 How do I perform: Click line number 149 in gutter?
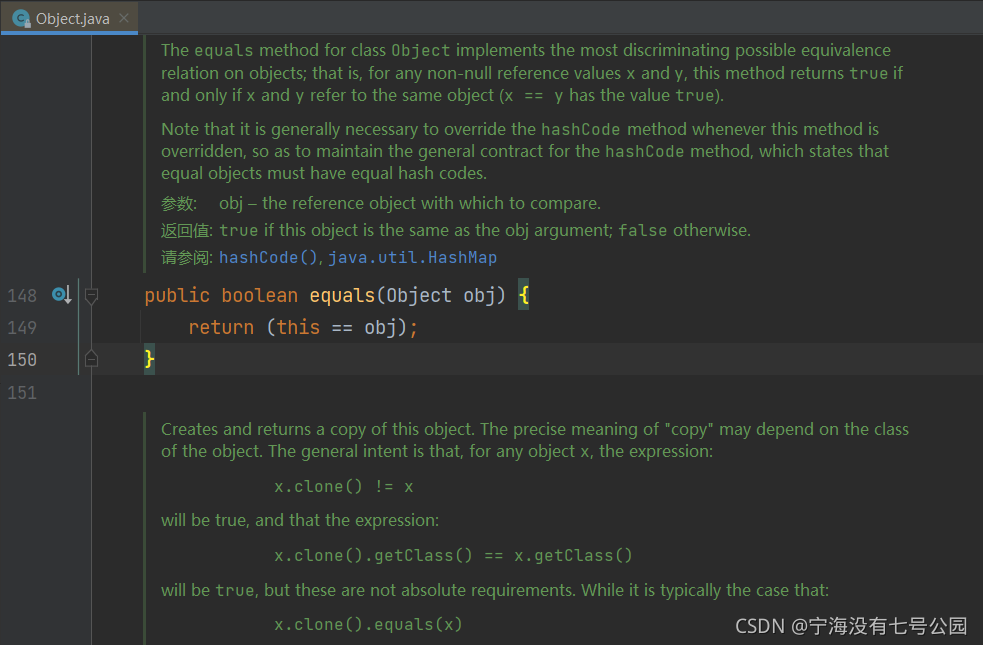22,327
